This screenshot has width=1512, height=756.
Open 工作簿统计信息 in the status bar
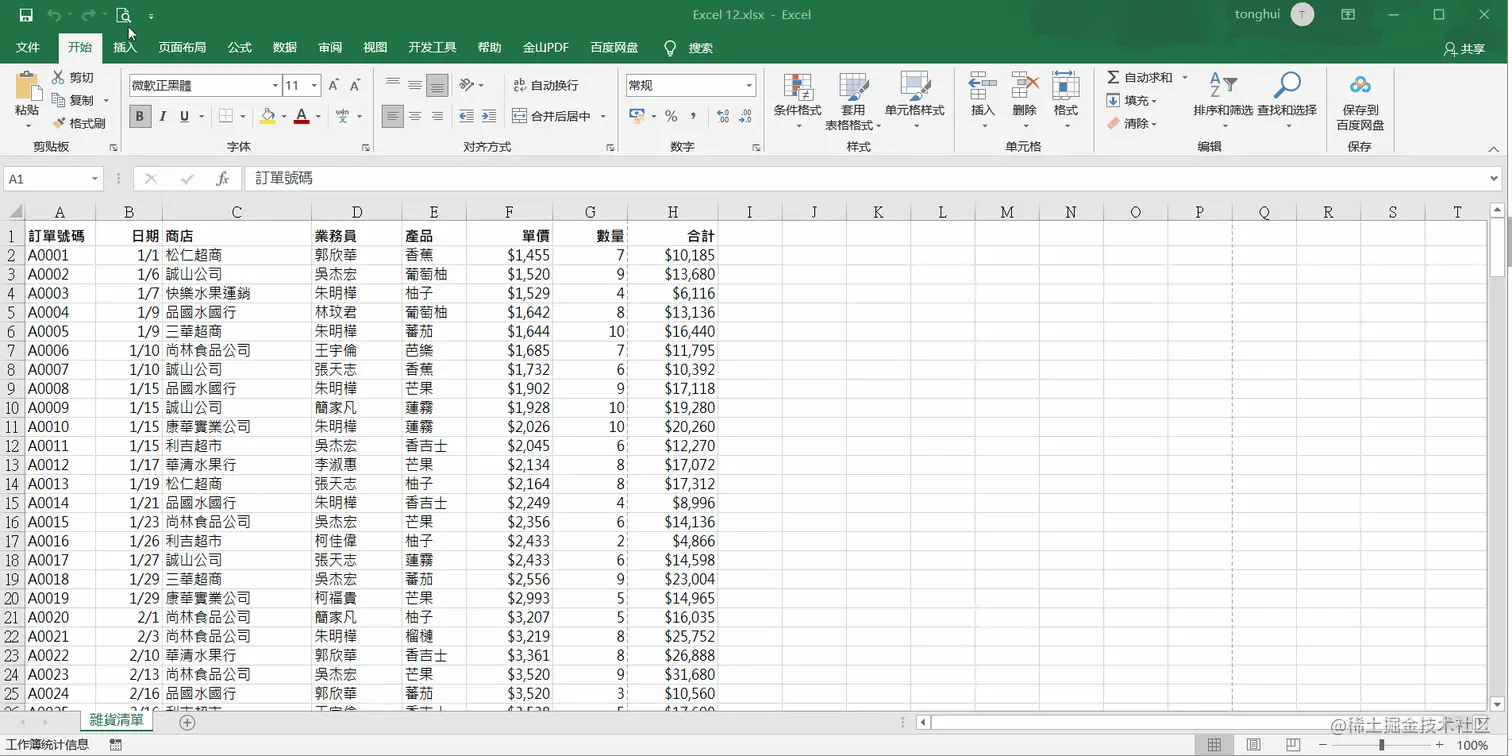click(x=47, y=745)
